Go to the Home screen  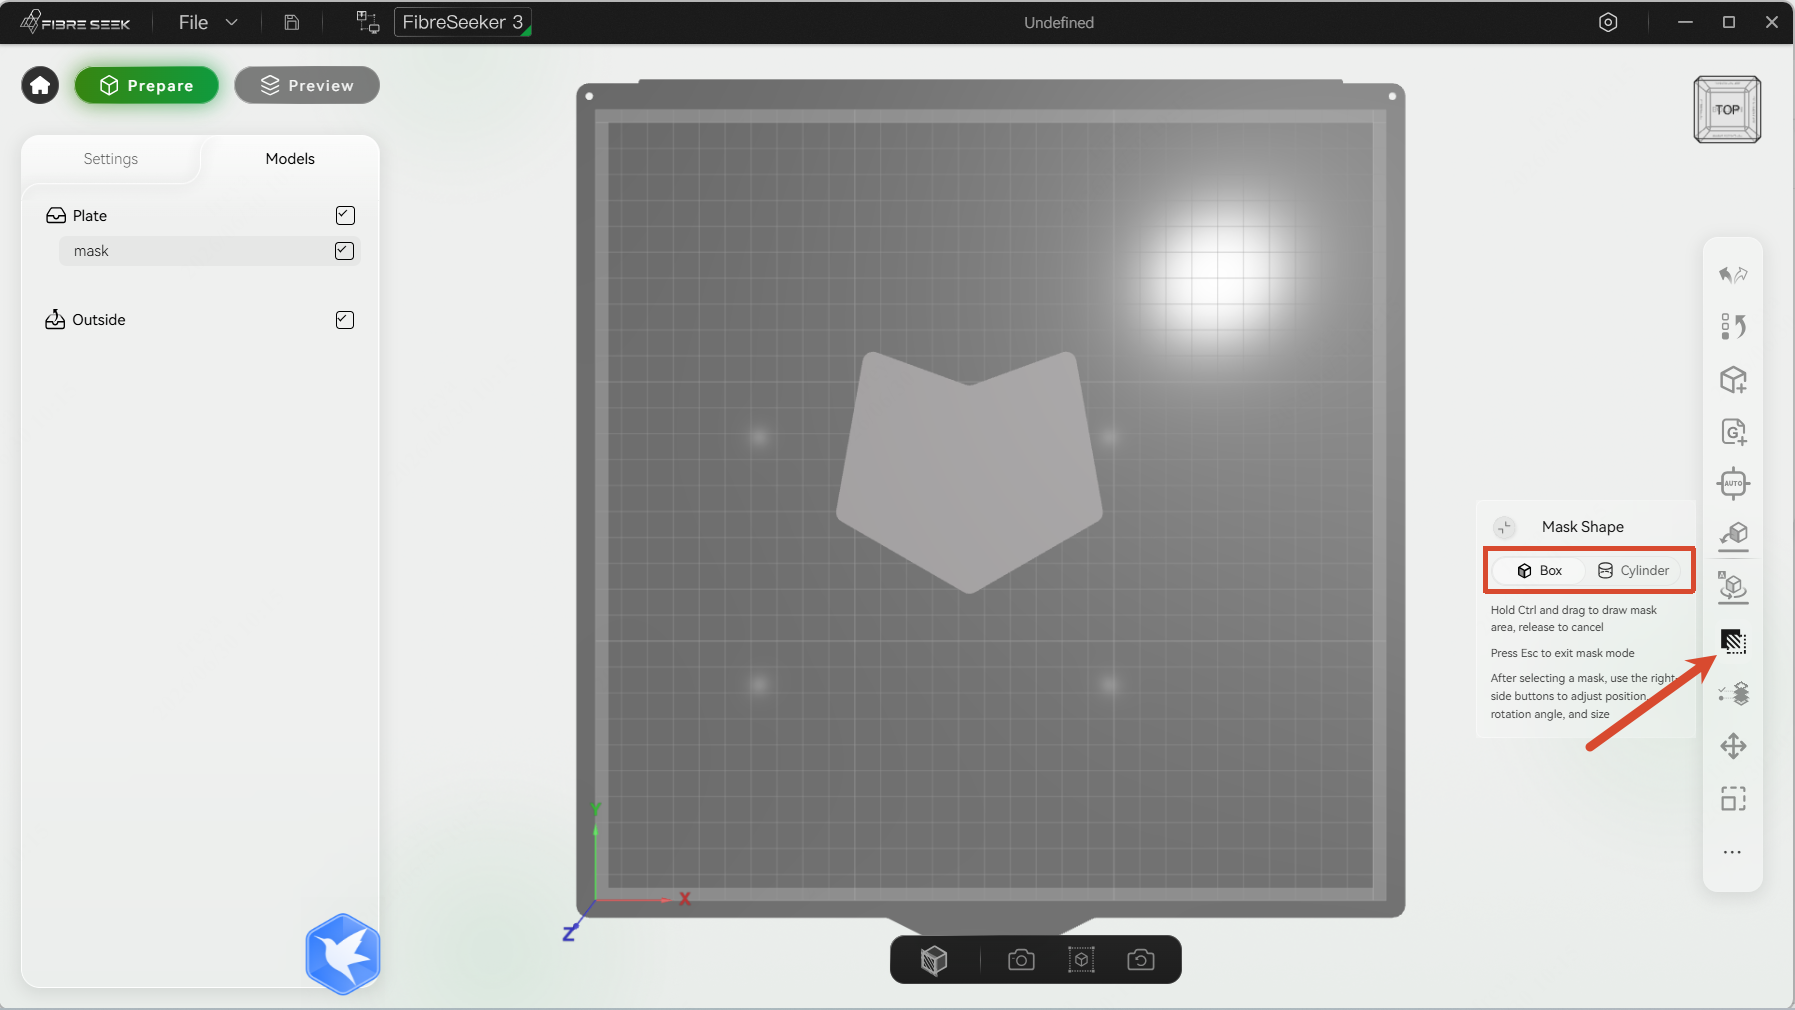pyautogui.click(x=40, y=86)
